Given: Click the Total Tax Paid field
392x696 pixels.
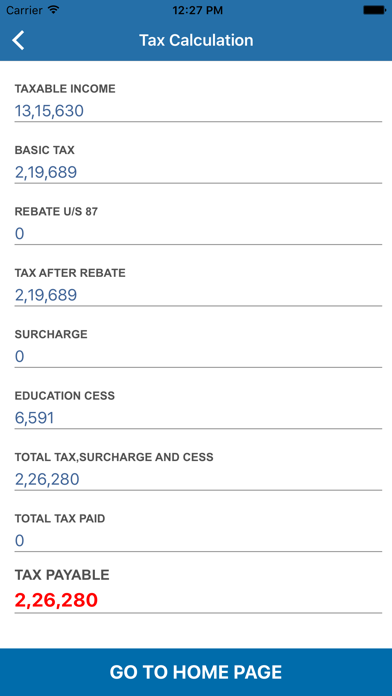Looking at the screenshot, I should tap(198, 541).
